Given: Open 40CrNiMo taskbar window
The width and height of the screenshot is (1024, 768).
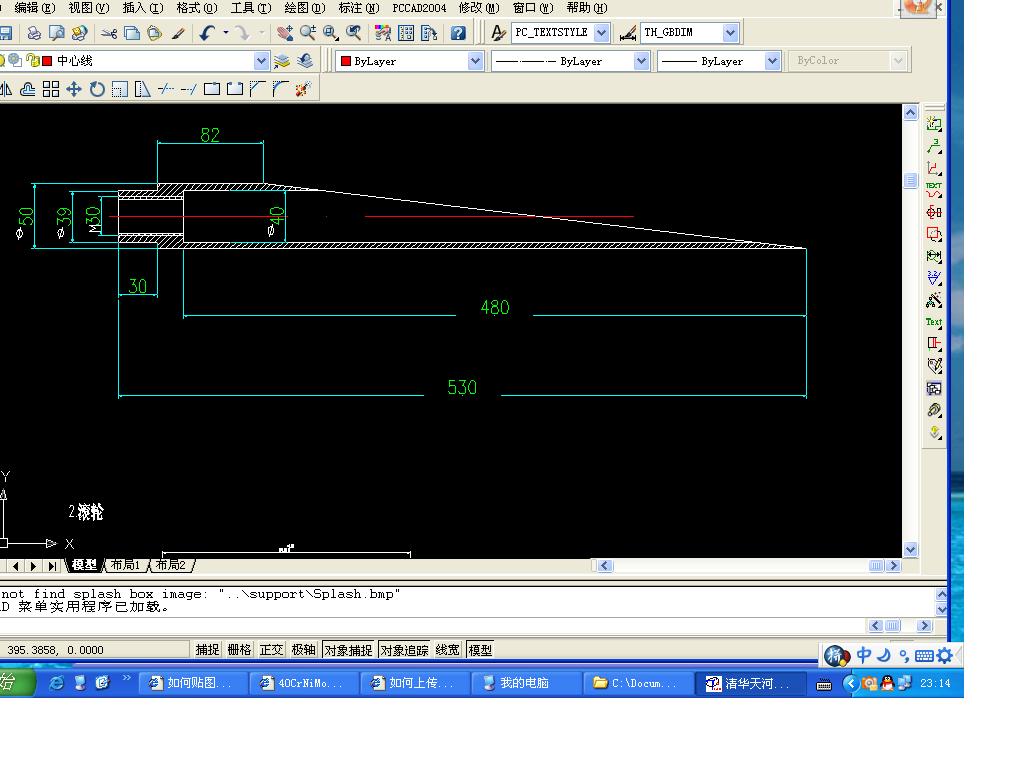Looking at the screenshot, I should (x=302, y=683).
